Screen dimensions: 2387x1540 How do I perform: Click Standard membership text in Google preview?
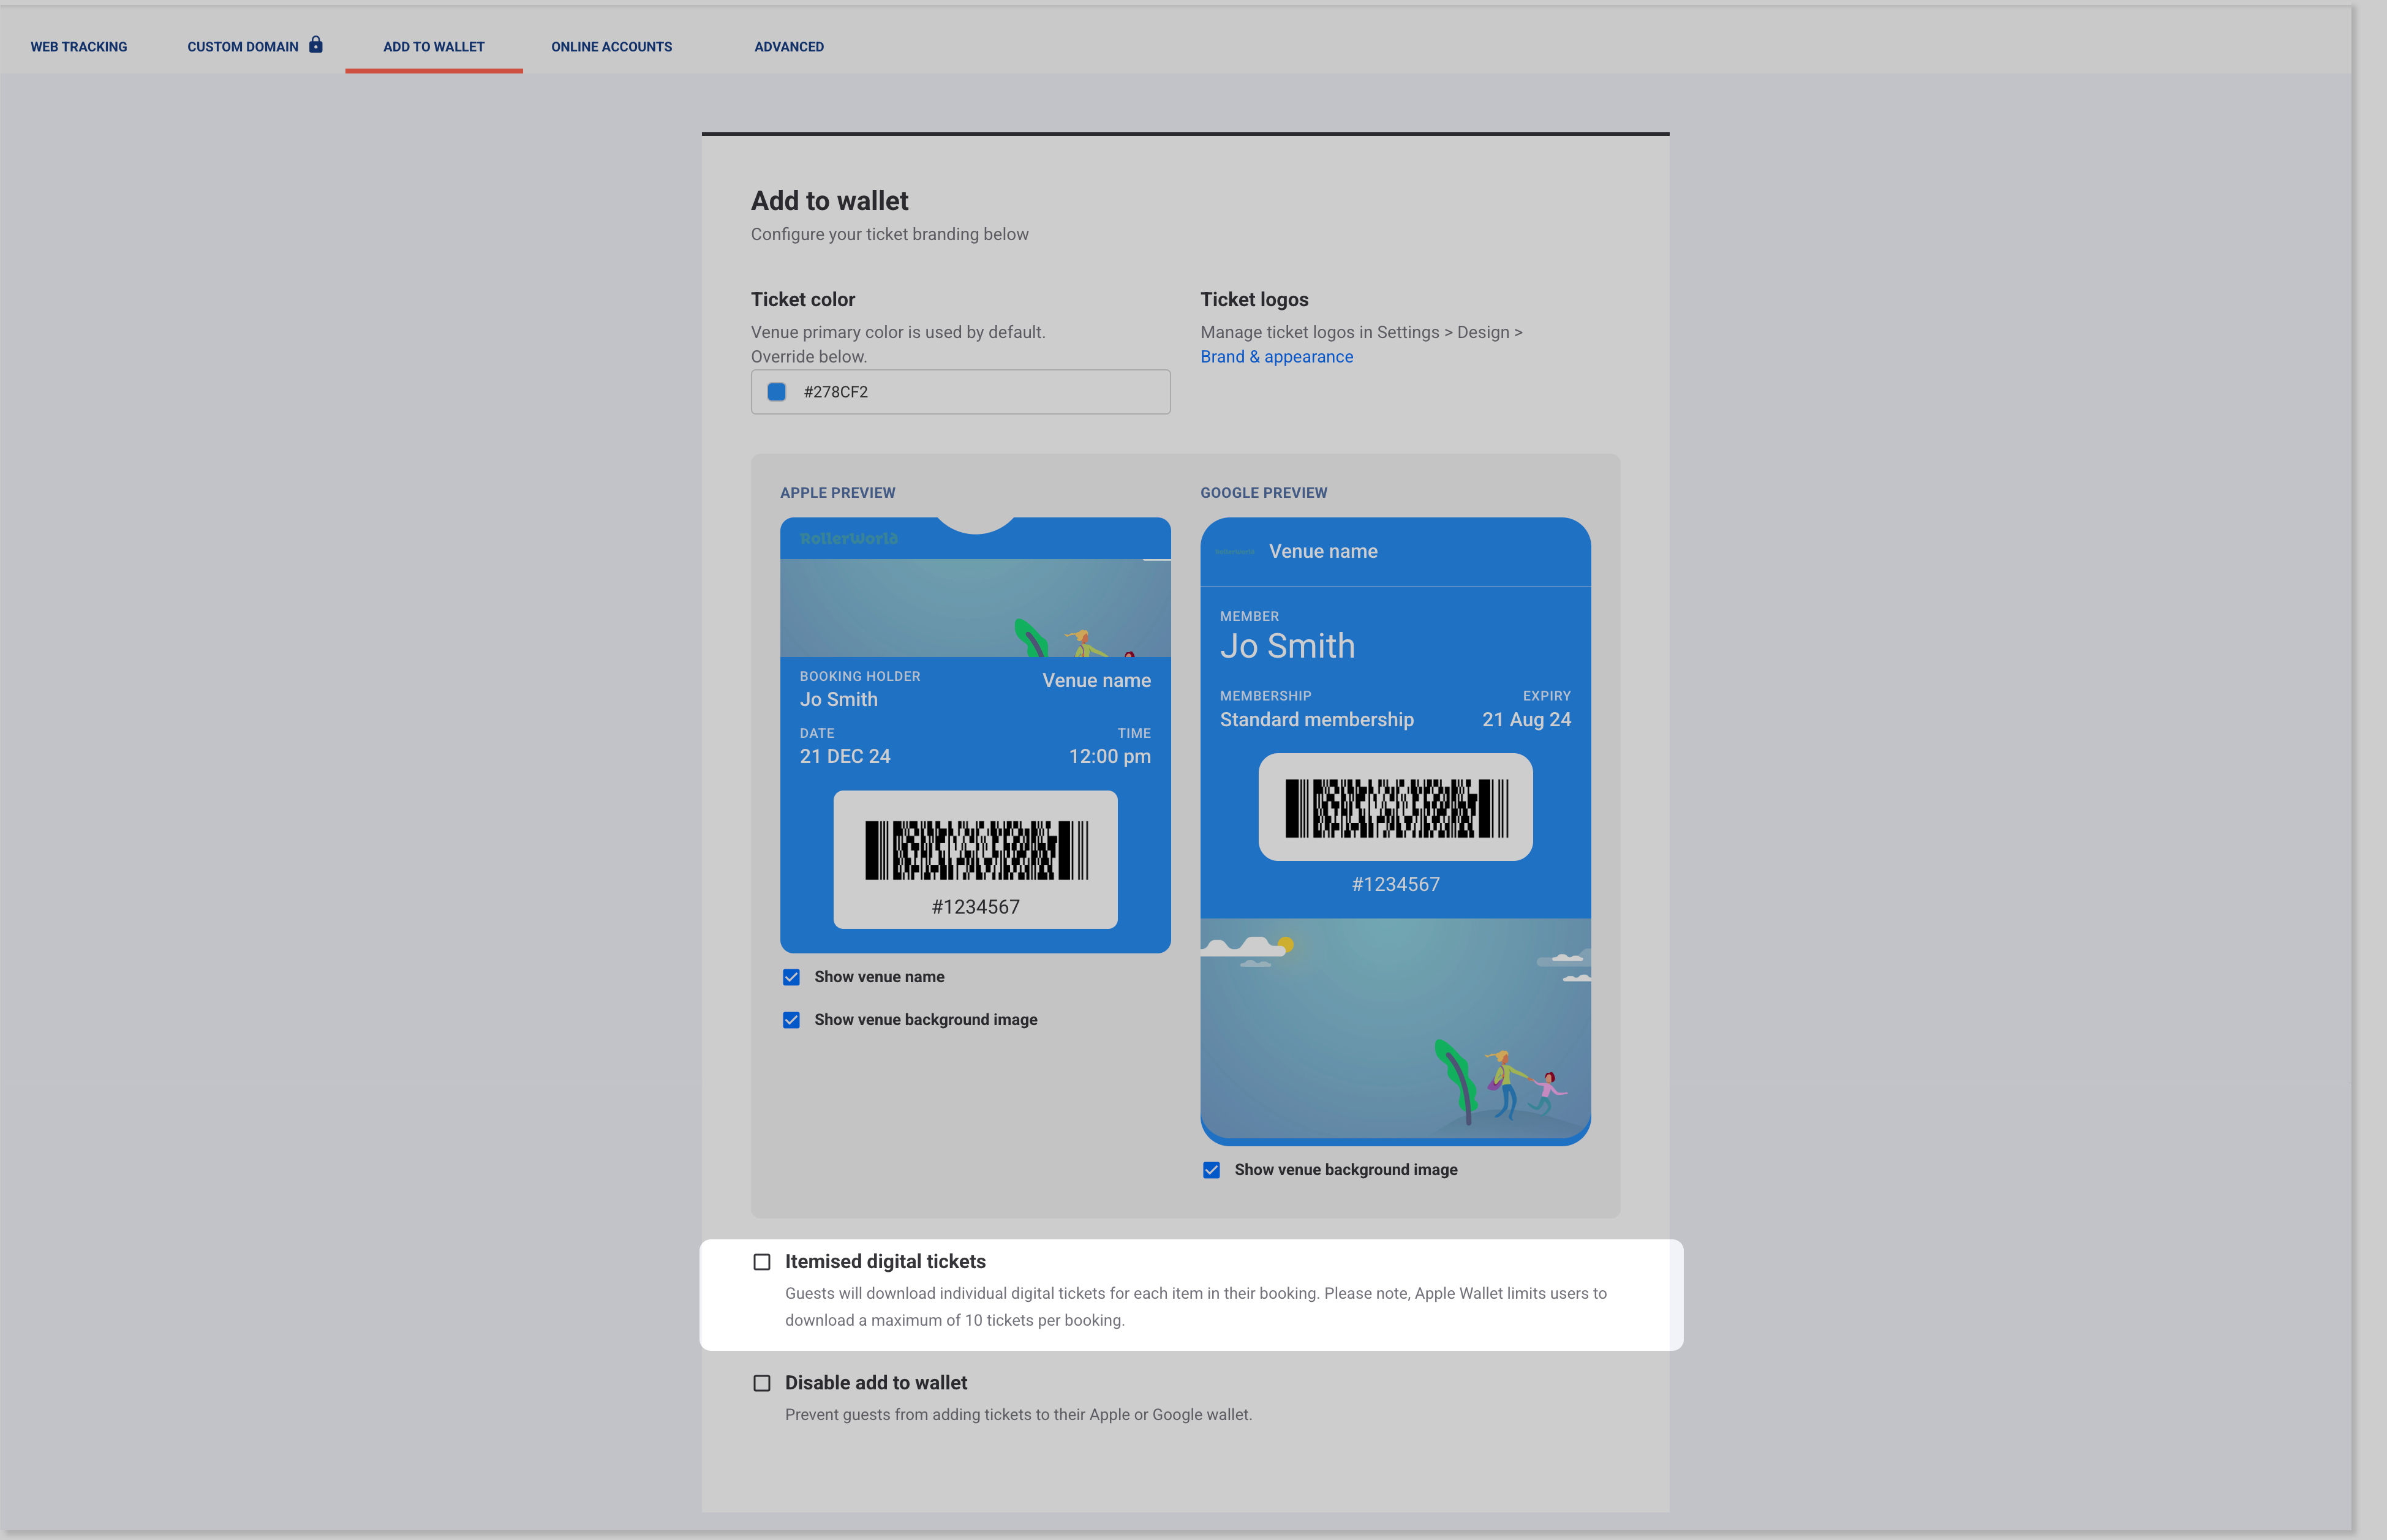(1317, 720)
